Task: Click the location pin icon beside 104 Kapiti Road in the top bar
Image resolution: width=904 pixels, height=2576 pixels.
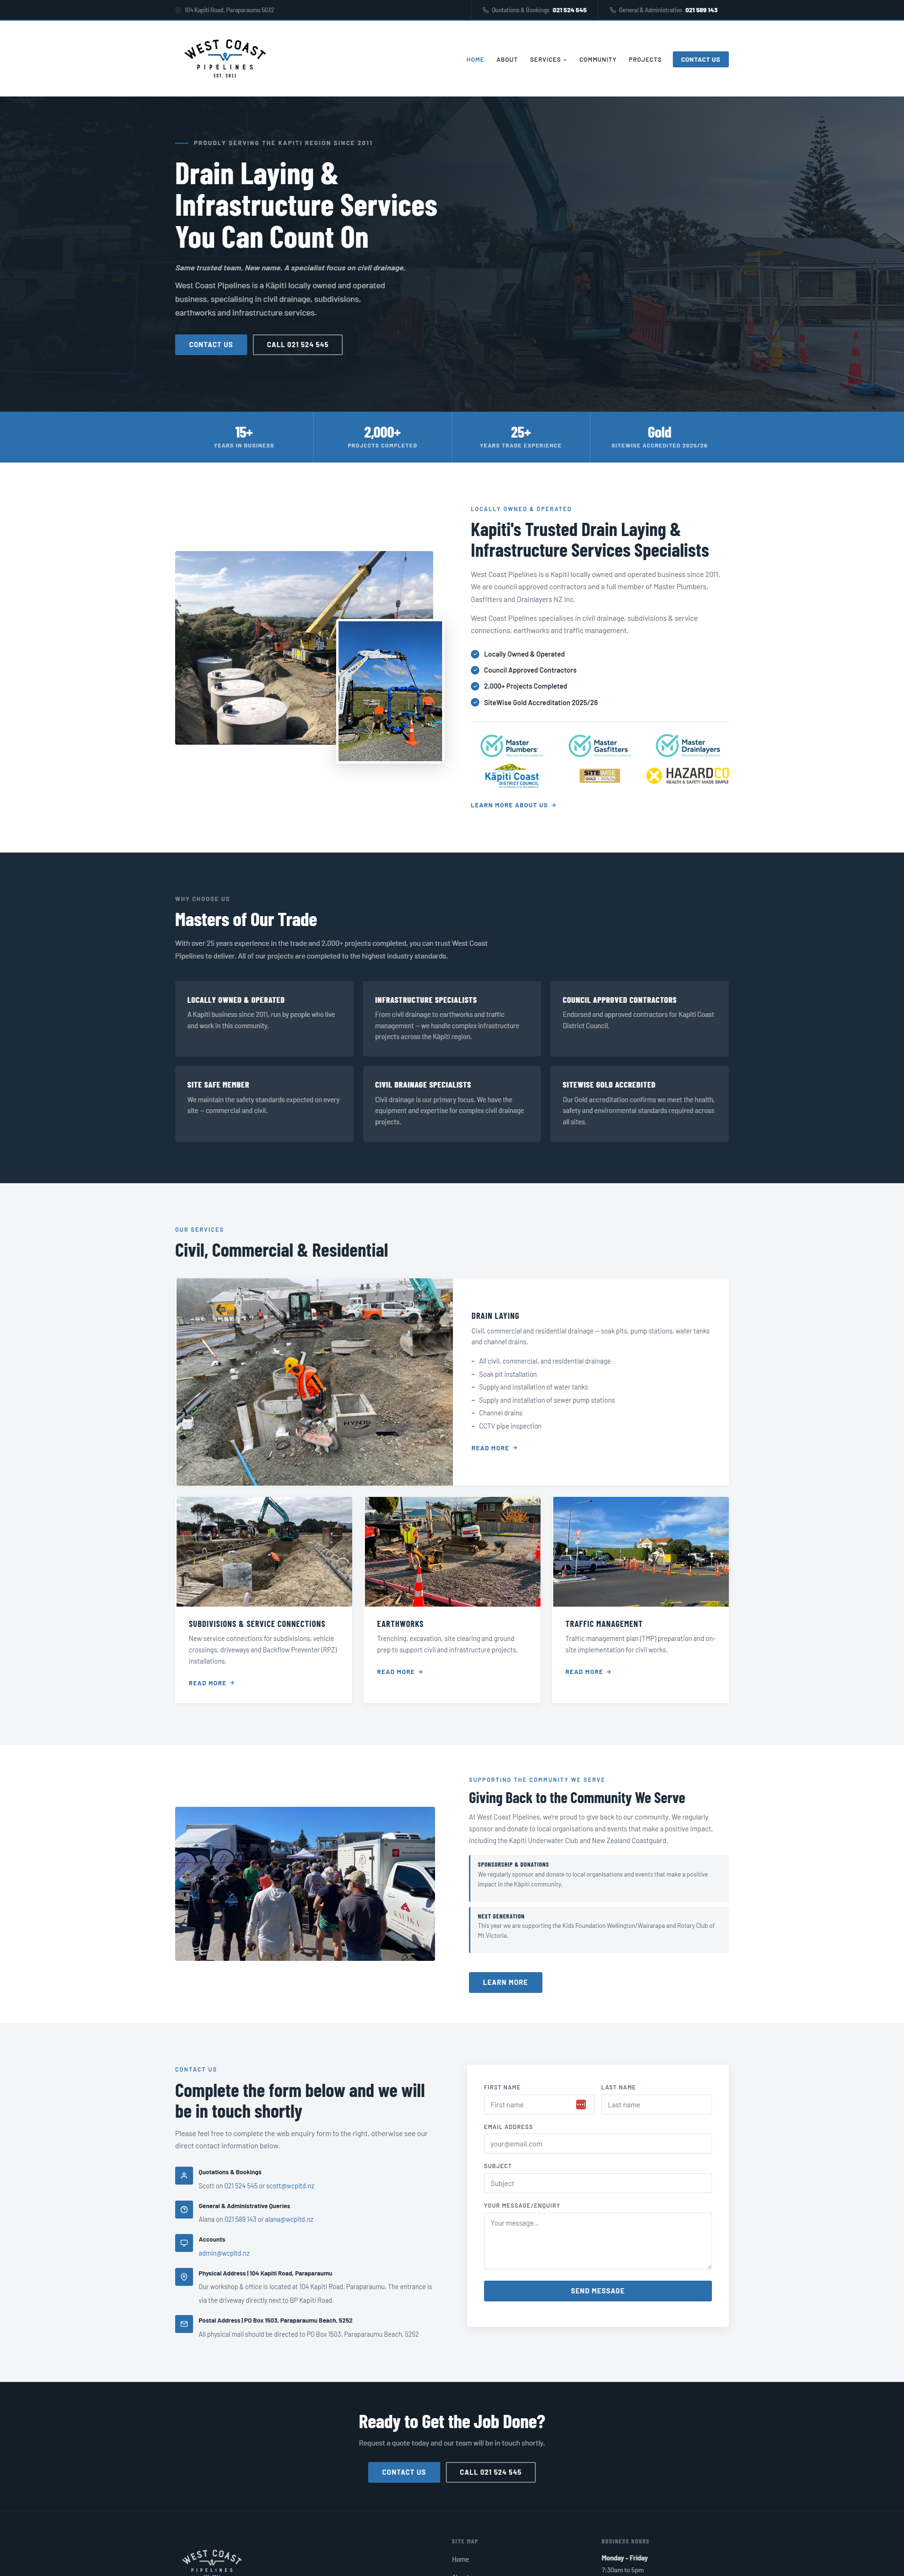Action: pos(178,10)
